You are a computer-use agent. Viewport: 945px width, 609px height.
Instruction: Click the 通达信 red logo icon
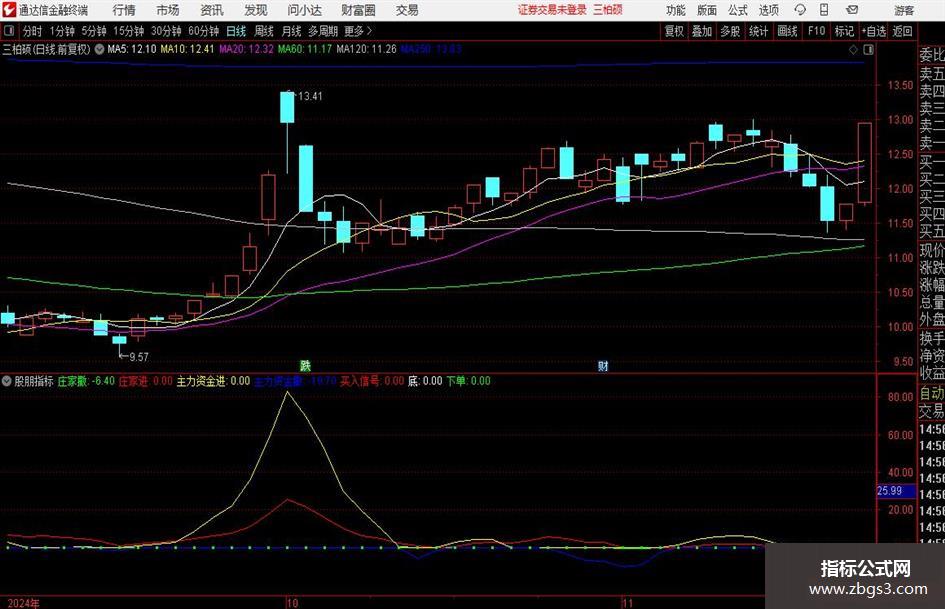click(9, 10)
